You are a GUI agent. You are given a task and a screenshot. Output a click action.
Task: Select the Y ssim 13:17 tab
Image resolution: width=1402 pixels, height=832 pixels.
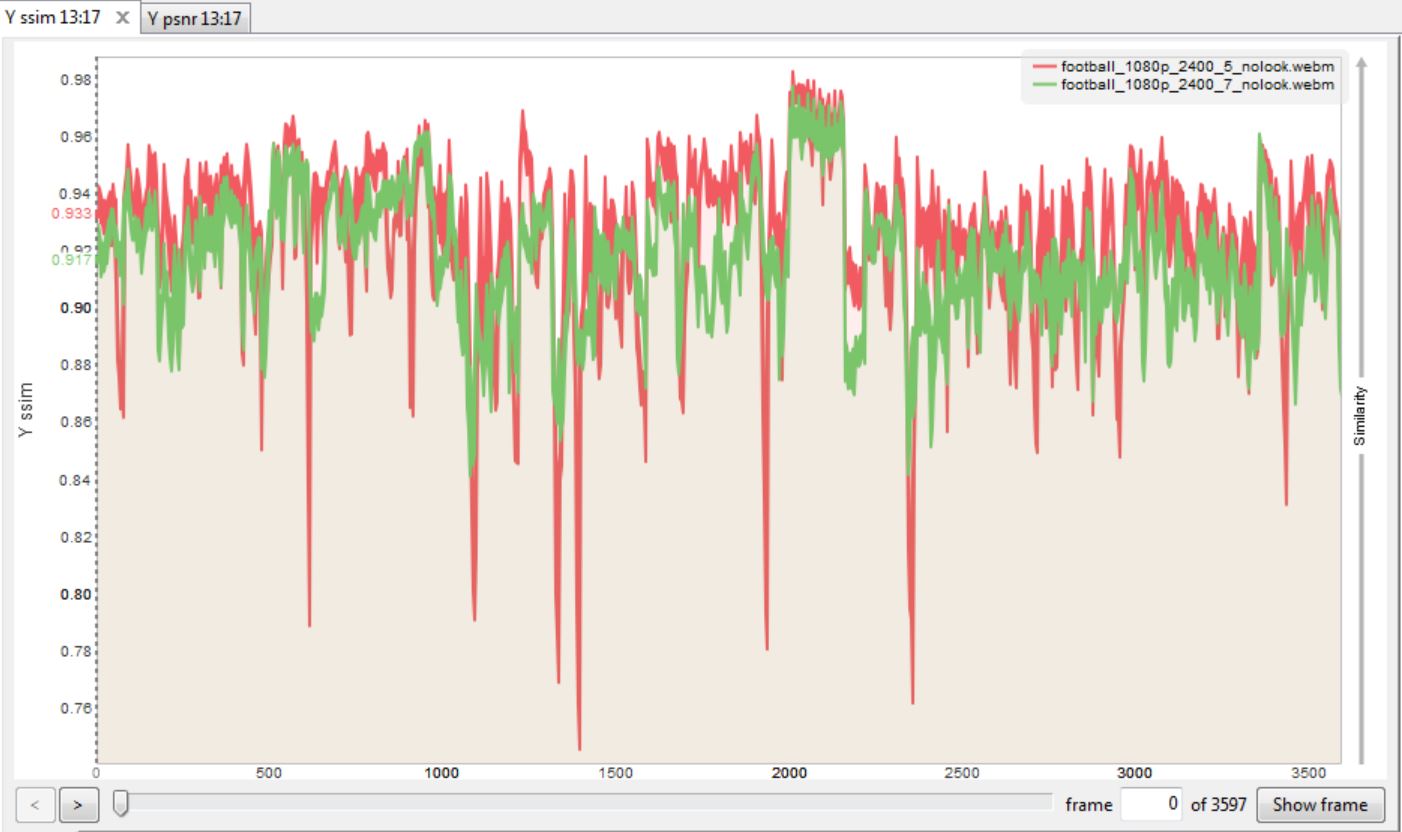pos(53,17)
